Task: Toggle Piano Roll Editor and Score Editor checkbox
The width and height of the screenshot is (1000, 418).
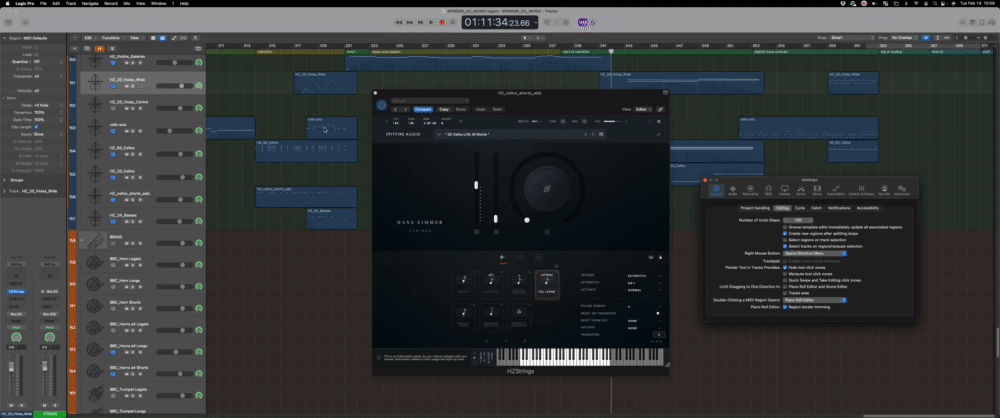Action: [785, 287]
